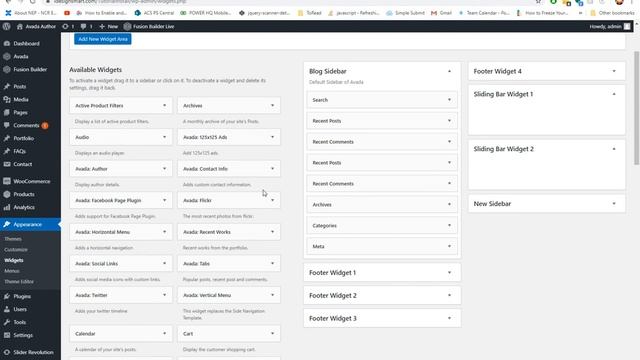
Task: Open Fusion Builder from sidebar icon
Action: 7,69
